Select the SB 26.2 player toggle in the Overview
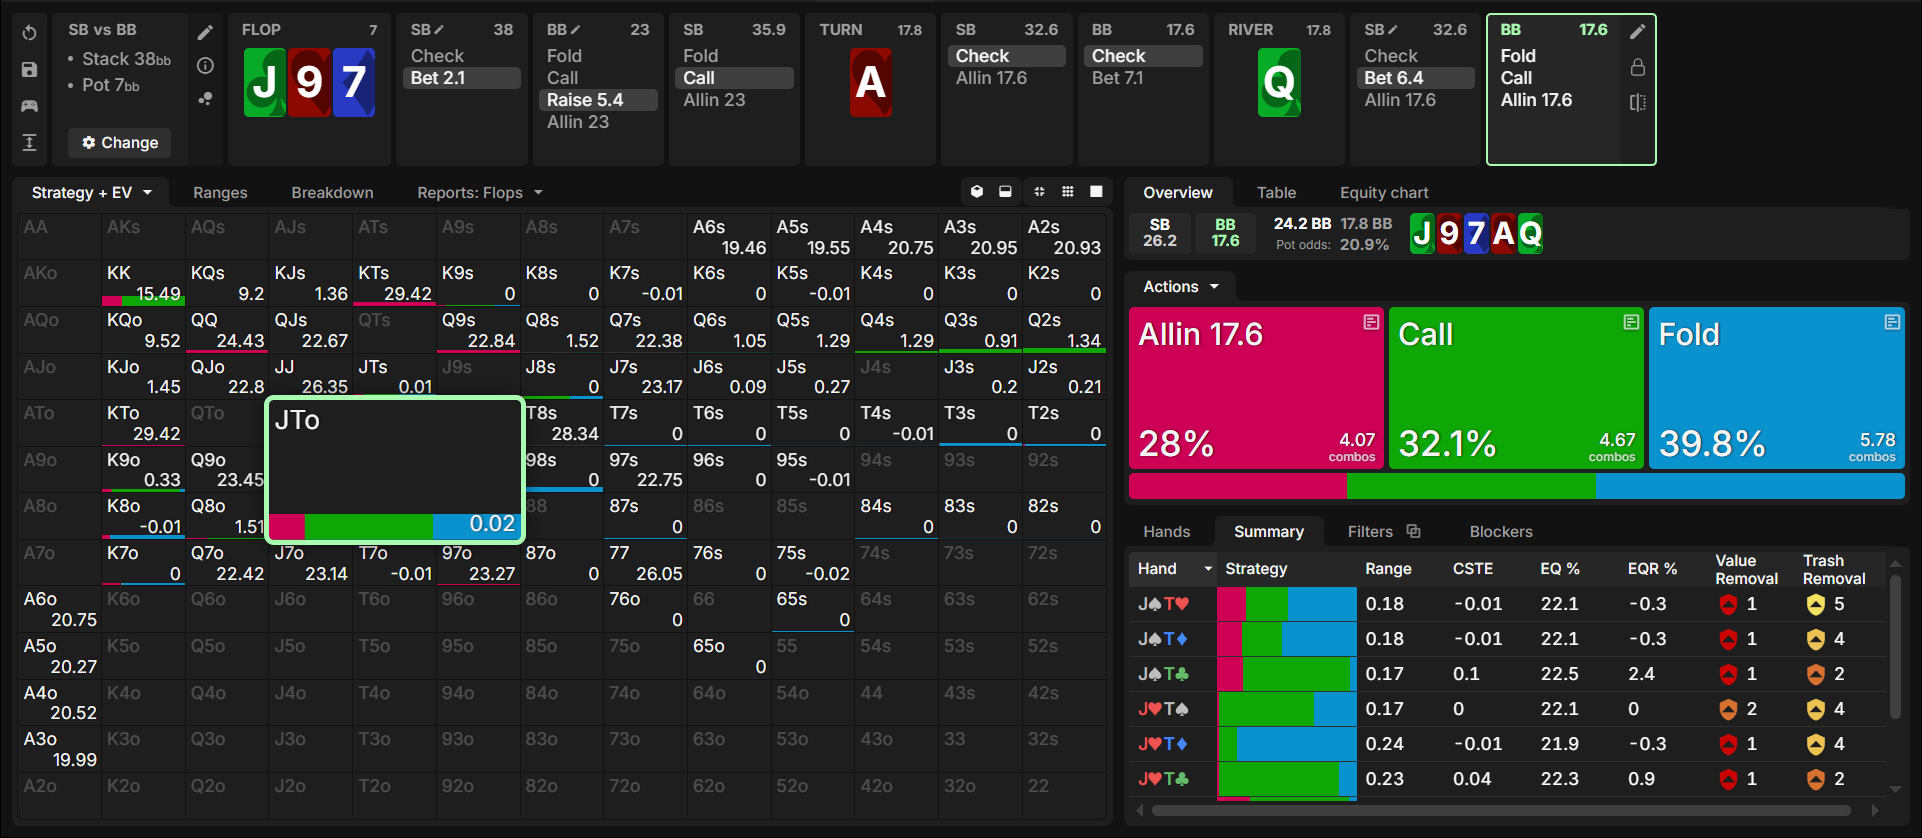The height and width of the screenshot is (838, 1922). point(1160,233)
